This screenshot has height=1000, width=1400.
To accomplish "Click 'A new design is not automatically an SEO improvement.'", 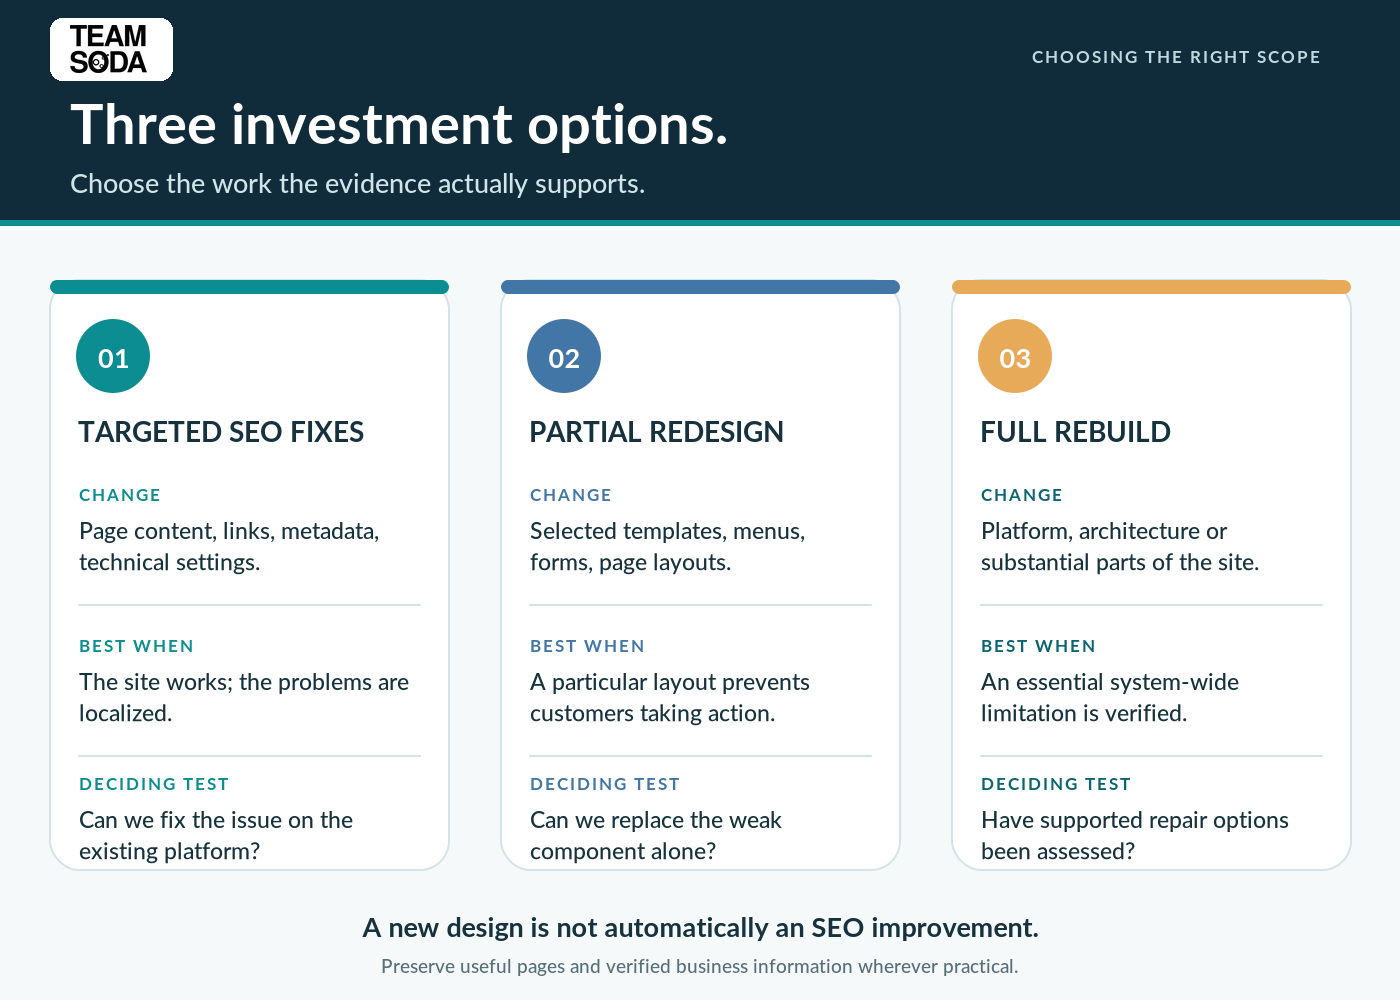I will click(700, 928).
